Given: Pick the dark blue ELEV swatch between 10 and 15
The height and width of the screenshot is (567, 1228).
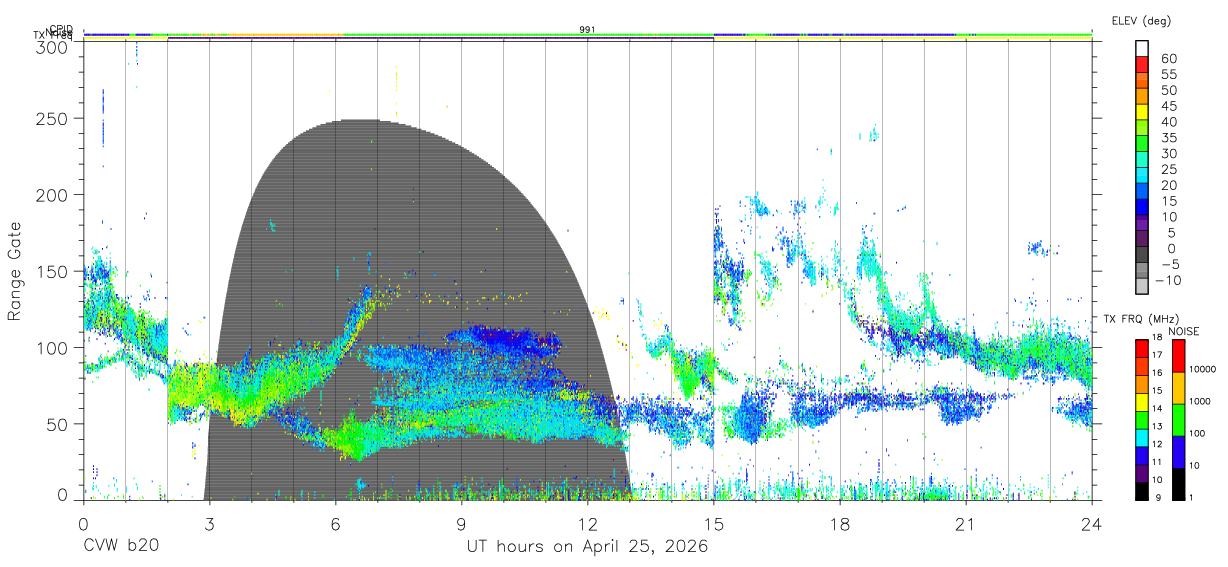Looking at the screenshot, I should (1142, 208).
